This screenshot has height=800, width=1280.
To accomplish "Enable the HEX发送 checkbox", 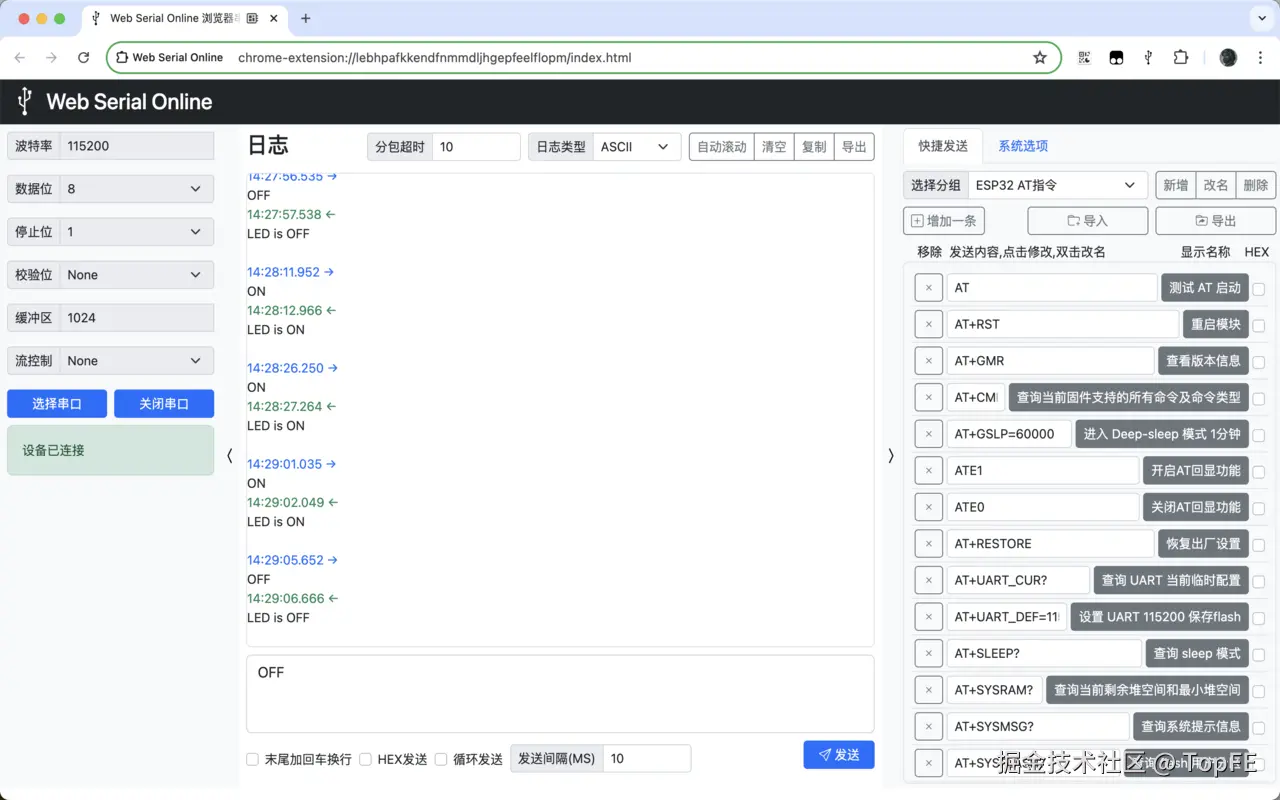I will point(365,759).
